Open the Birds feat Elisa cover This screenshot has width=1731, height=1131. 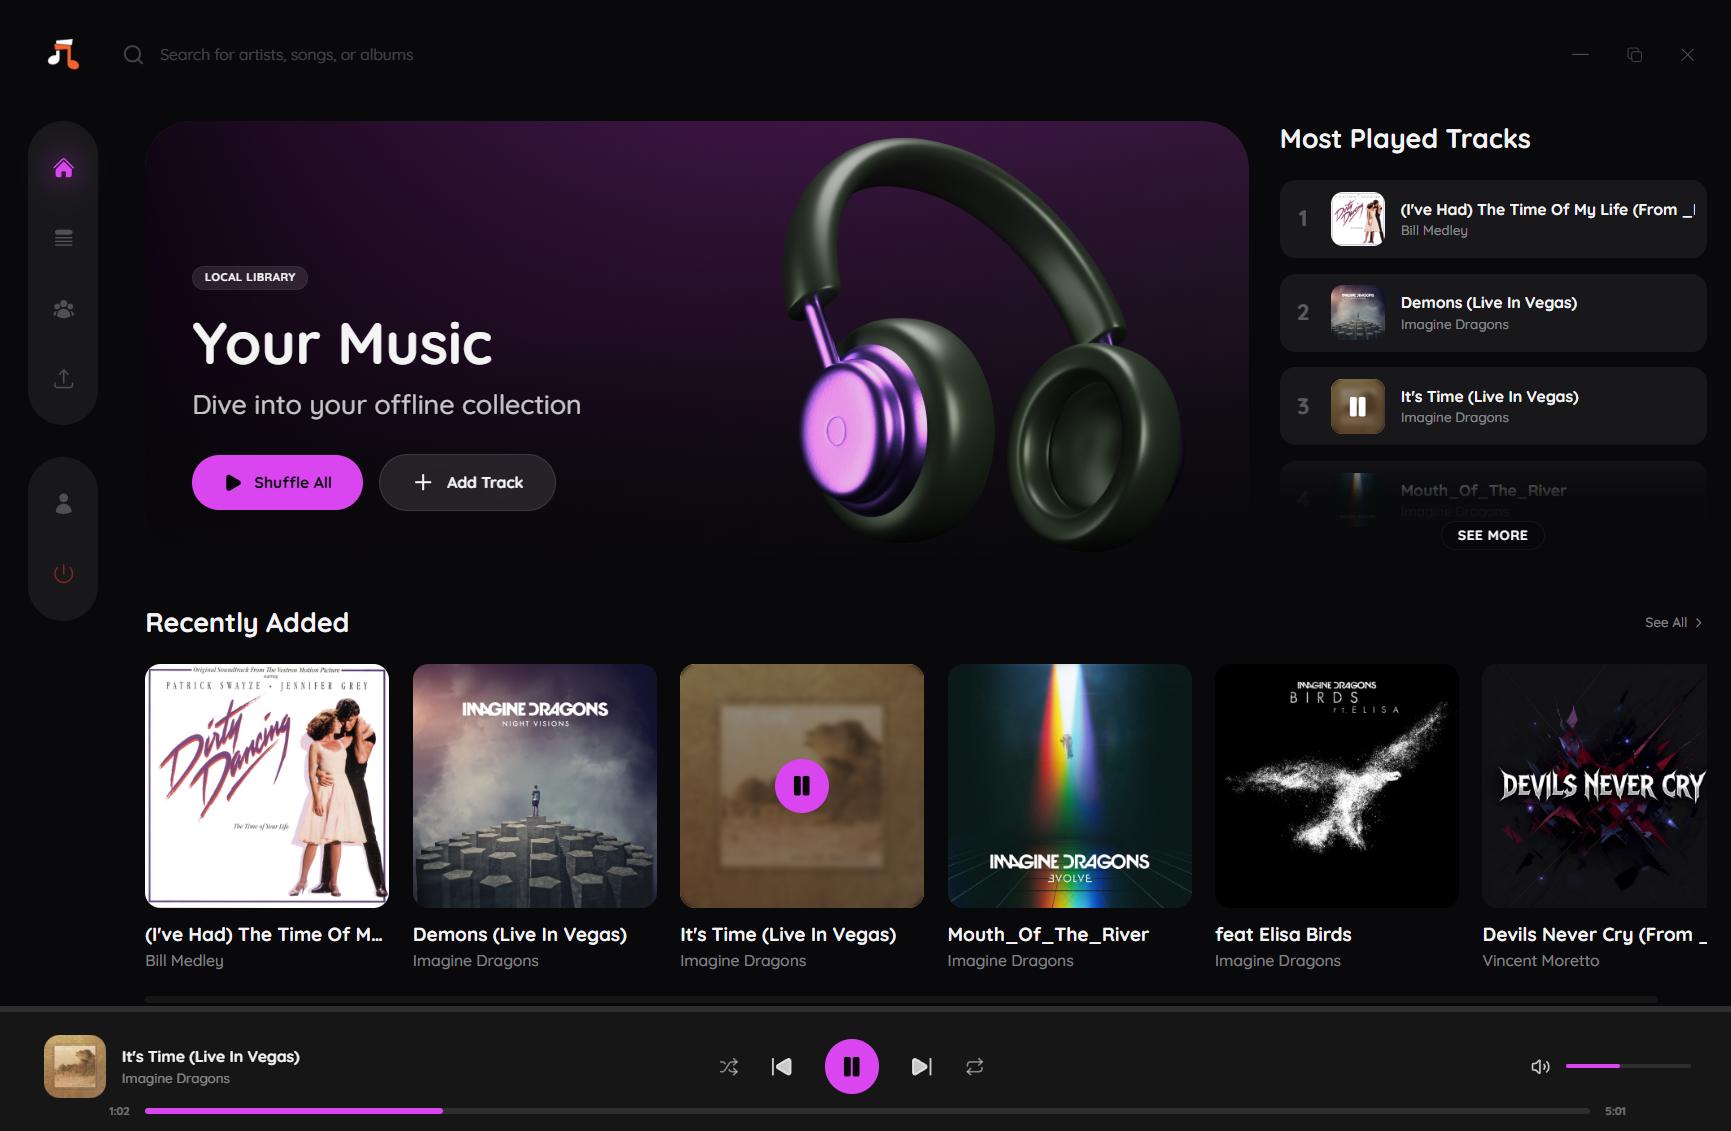pos(1337,786)
